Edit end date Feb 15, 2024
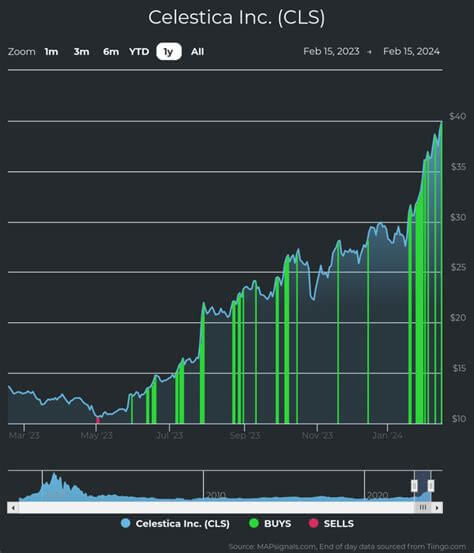Screen dimensions: 474x553 [411, 51]
